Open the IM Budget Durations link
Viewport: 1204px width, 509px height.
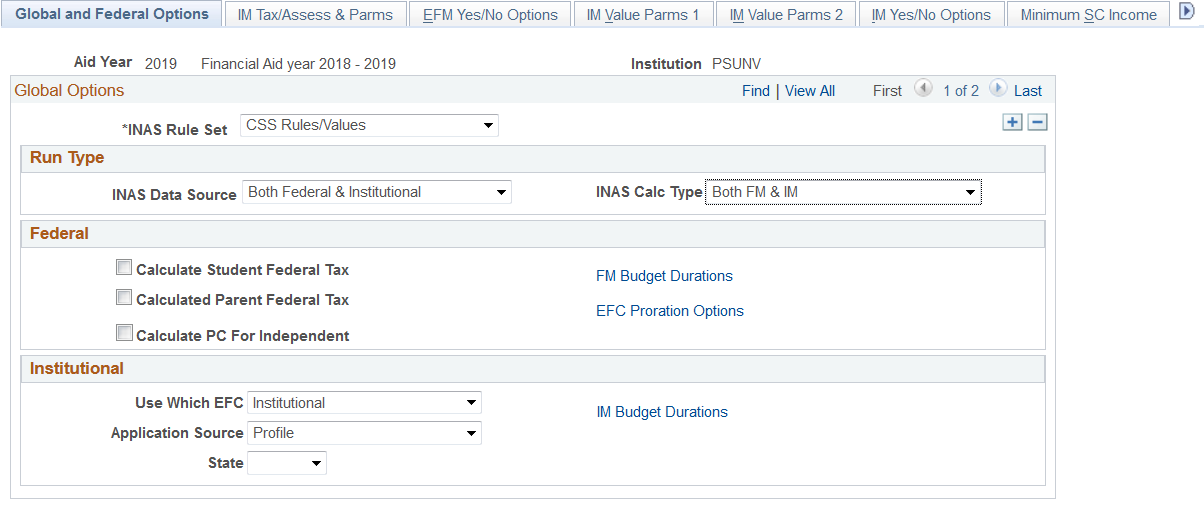(662, 412)
